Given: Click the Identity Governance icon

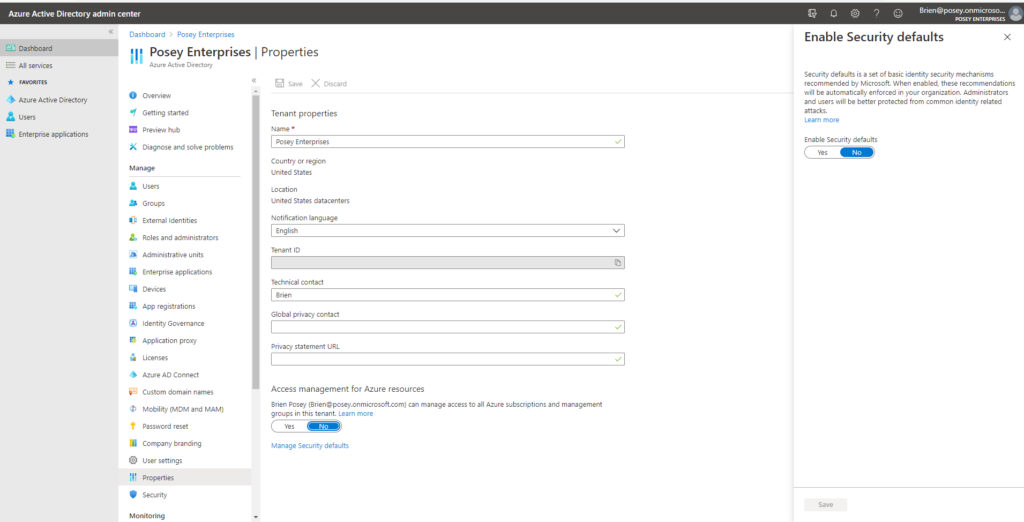Looking at the screenshot, I should (133, 323).
